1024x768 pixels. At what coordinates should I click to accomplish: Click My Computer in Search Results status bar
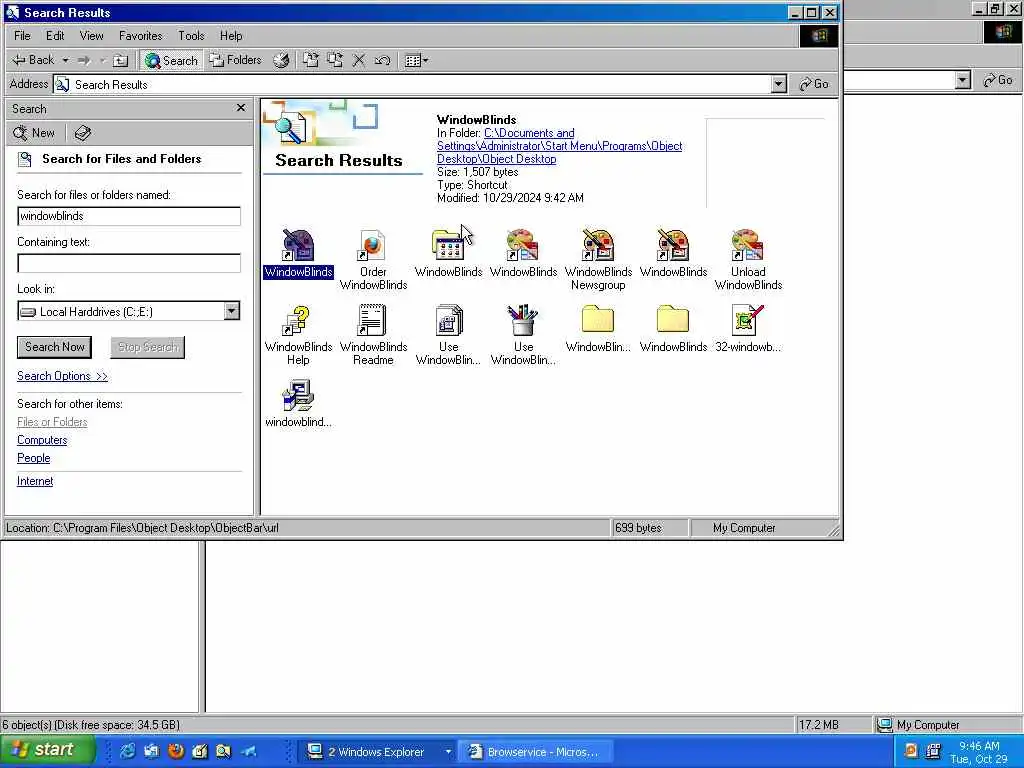click(x=744, y=528)
